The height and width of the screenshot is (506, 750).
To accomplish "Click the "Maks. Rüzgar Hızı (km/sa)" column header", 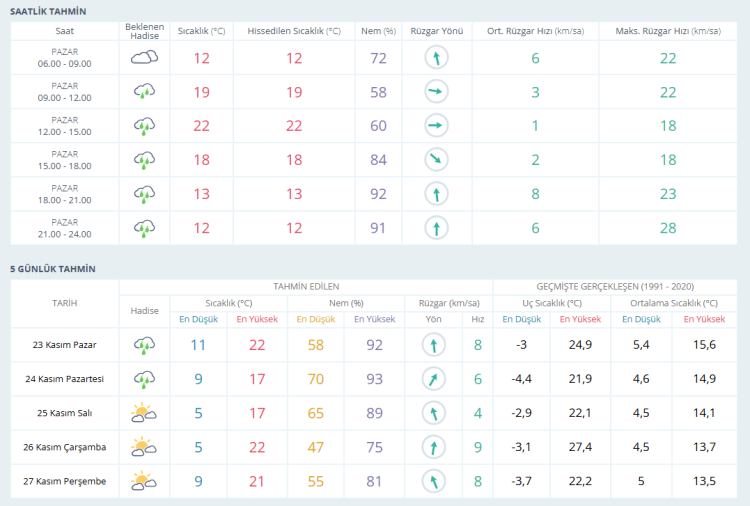I will coord(669,31).
